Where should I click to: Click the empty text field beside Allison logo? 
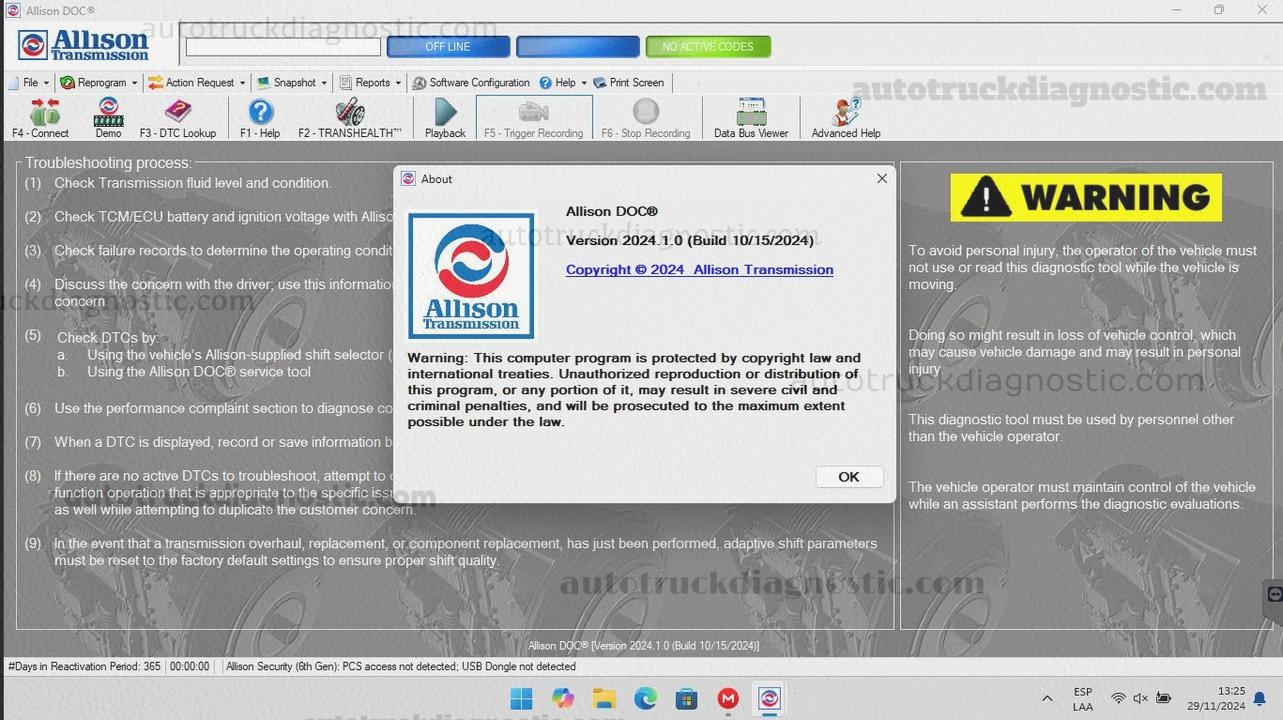click(283, 47)
